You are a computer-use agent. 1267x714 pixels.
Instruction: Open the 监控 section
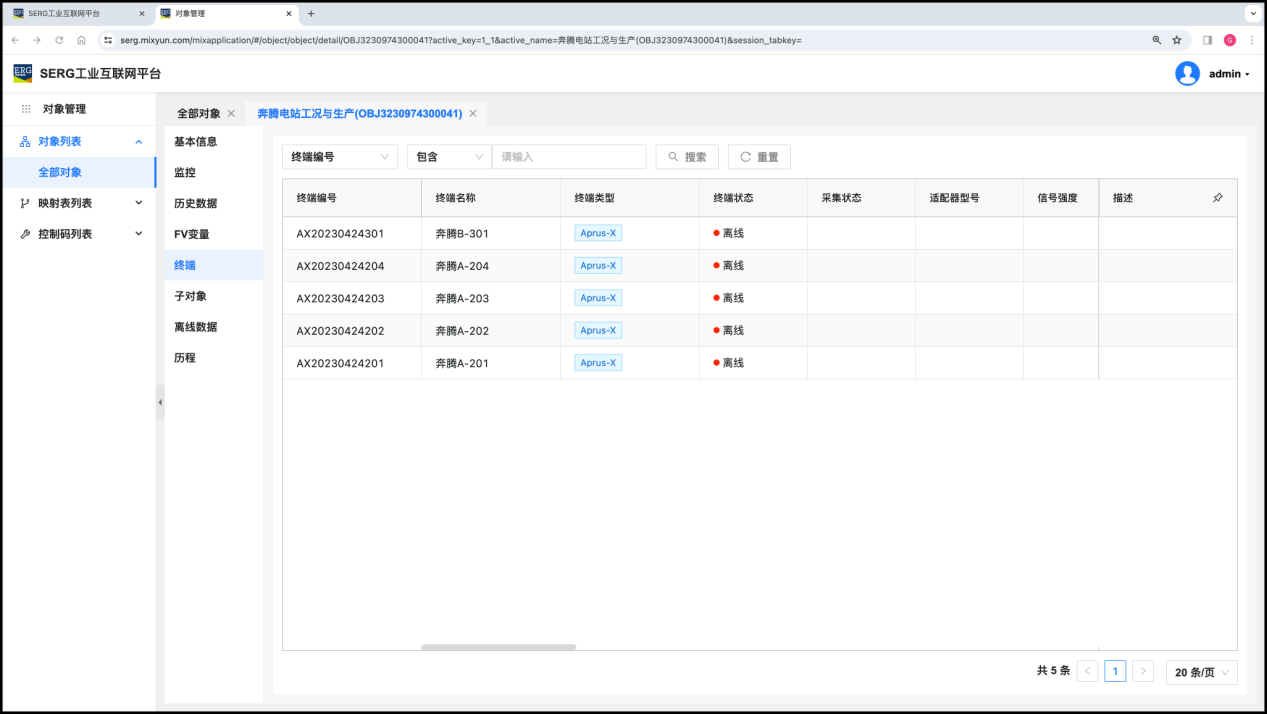(185, 172)
